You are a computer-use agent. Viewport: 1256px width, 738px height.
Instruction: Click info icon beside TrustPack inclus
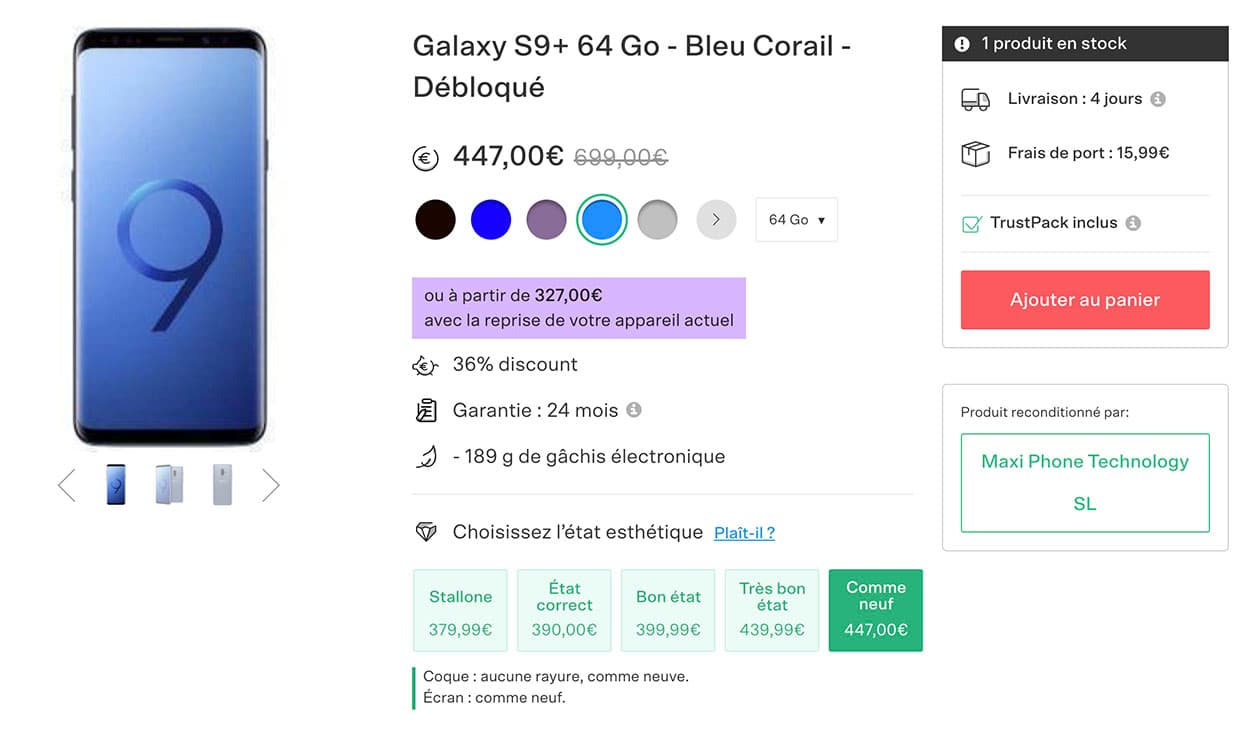click(x=1133, y=223)
